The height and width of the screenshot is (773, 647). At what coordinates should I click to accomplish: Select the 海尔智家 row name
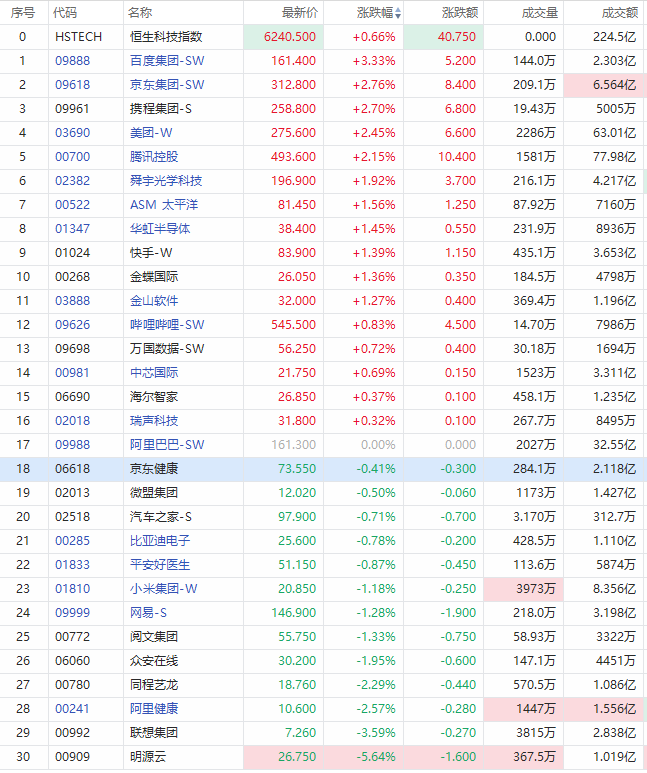(x=154, y=397)
